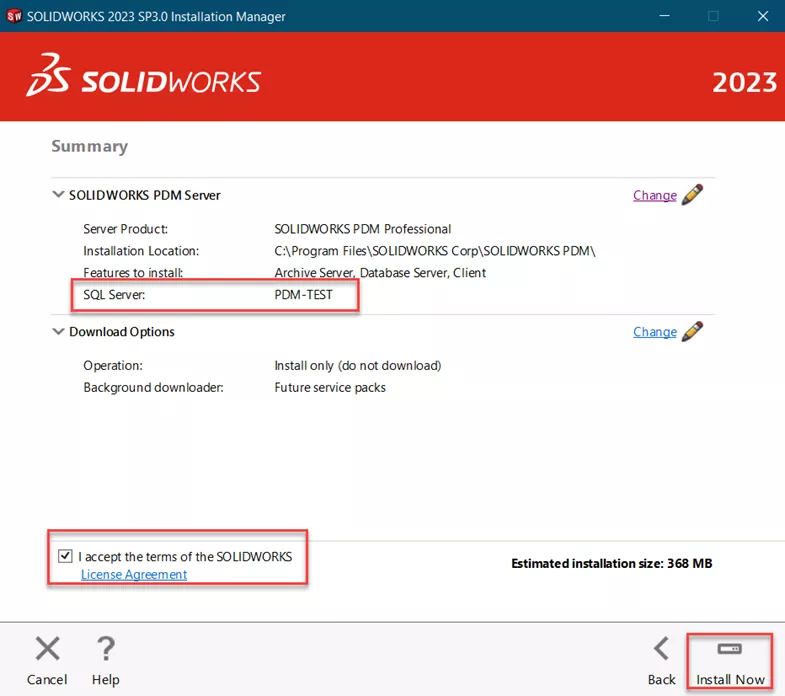The width and height of the screenshot is (785, 696).
Task: Collapse the Download Options section
Action: click(x=58, y=331)
